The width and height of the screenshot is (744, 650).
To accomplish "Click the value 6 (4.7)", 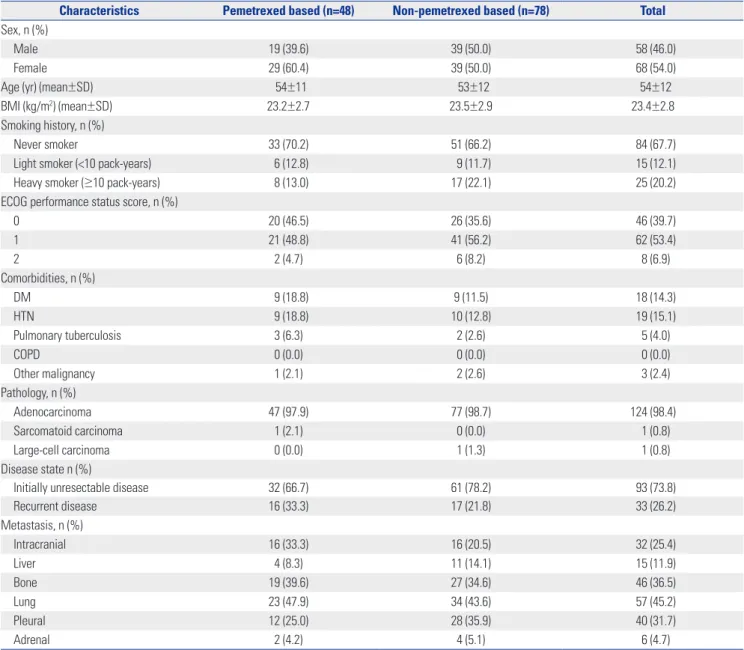I will point(656,640).
